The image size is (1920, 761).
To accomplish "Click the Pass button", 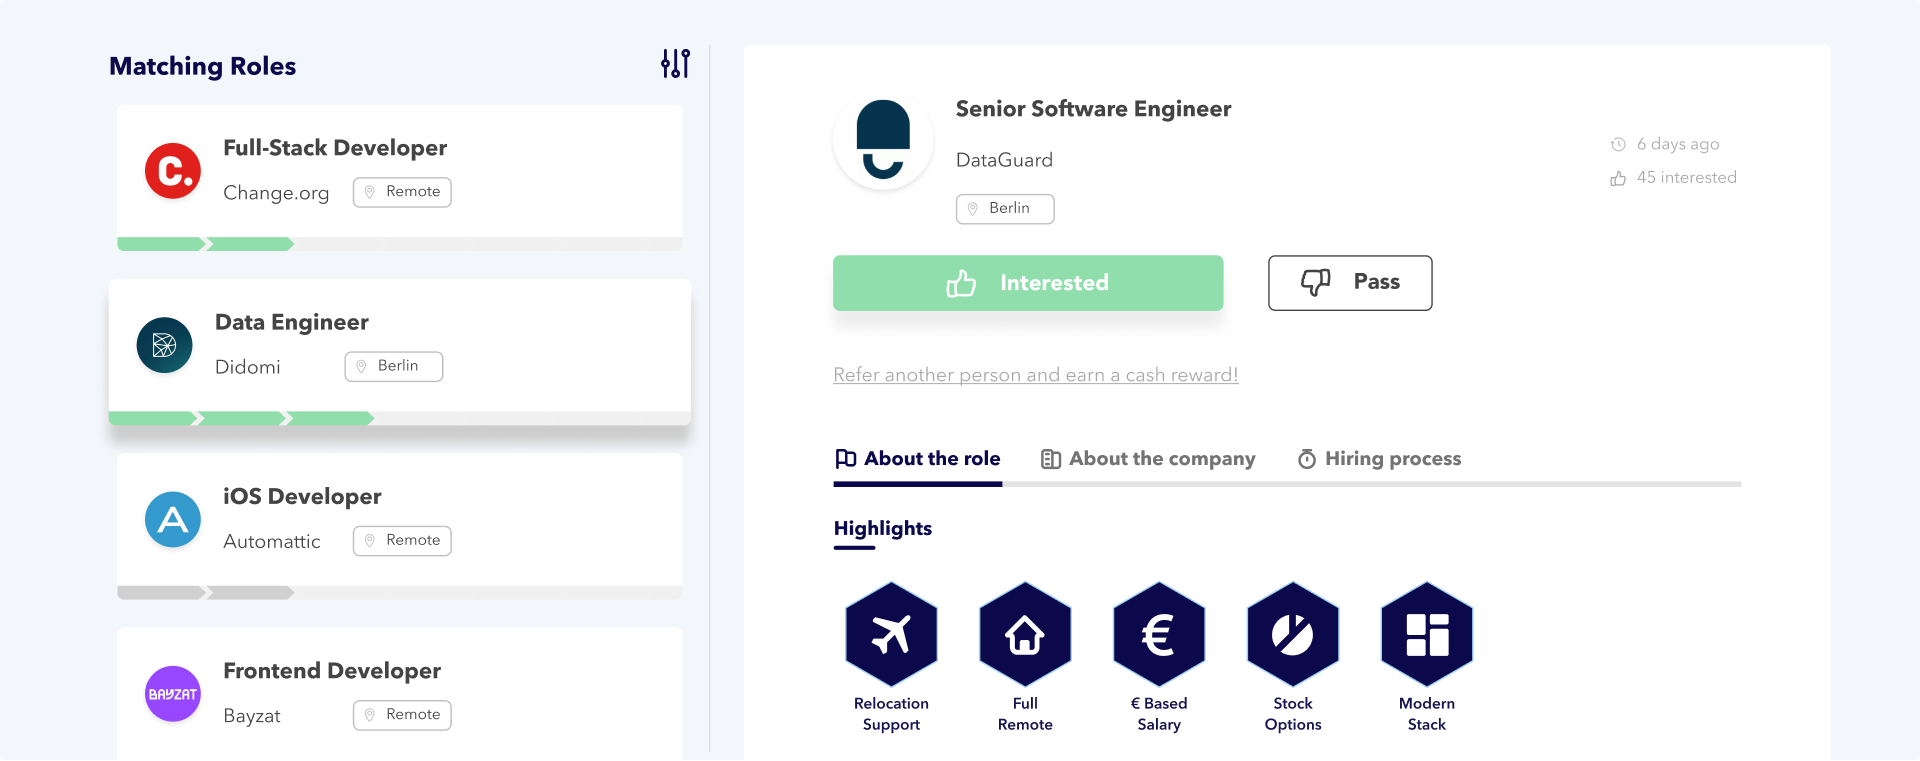I will tap(1350, 283).
